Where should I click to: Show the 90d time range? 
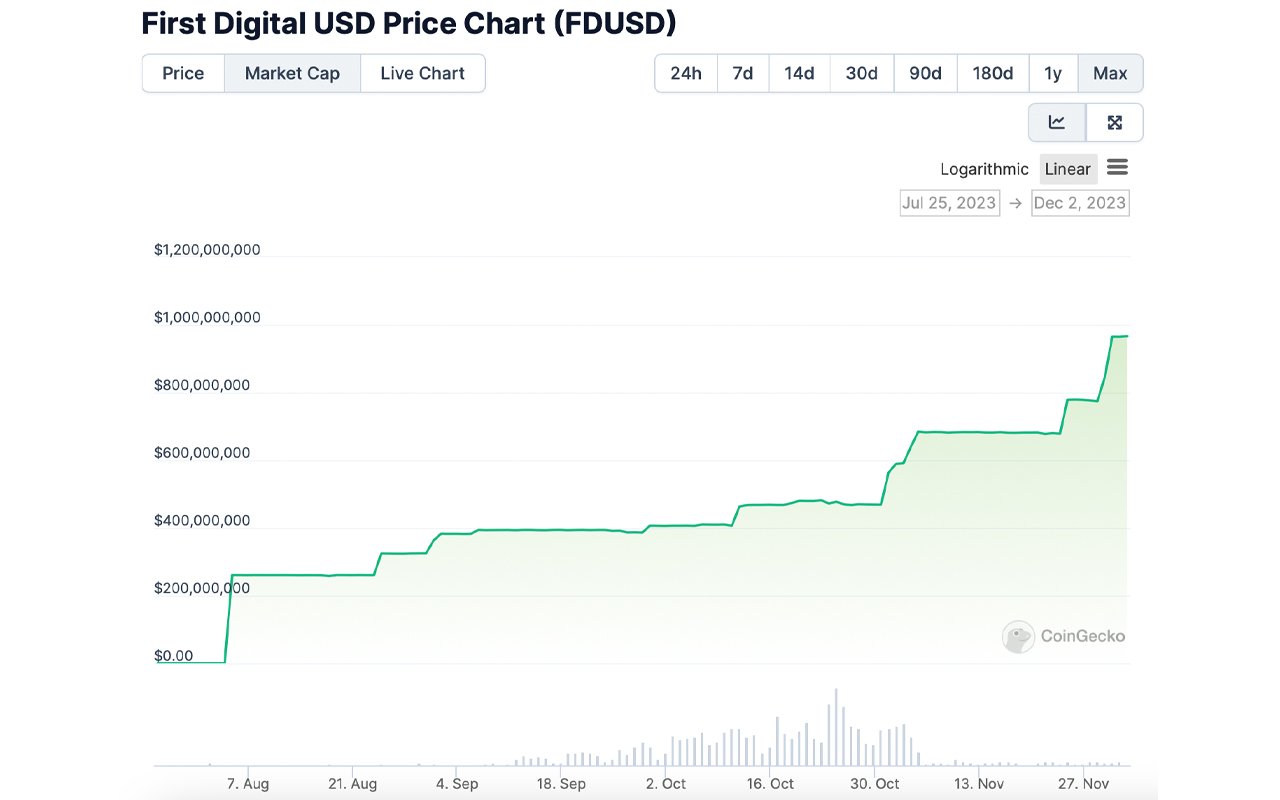coord(925,73)
